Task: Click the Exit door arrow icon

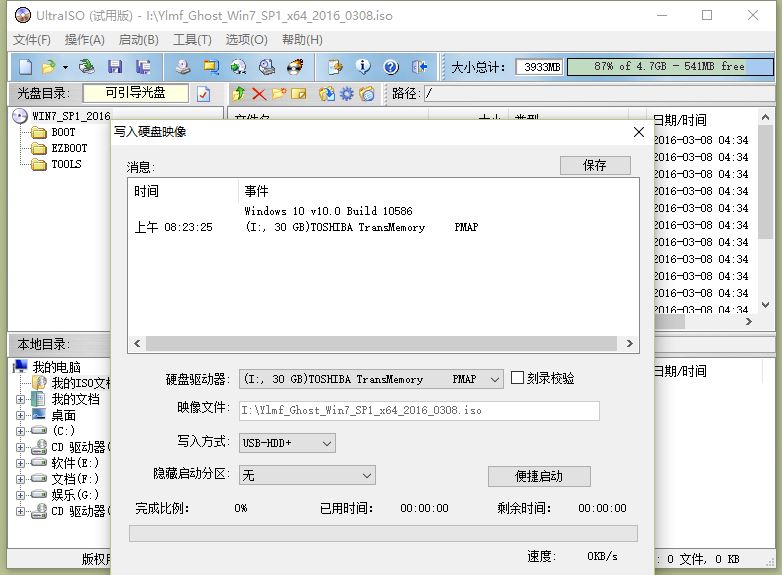Action: pyautogui.click(x=419, y=67)
